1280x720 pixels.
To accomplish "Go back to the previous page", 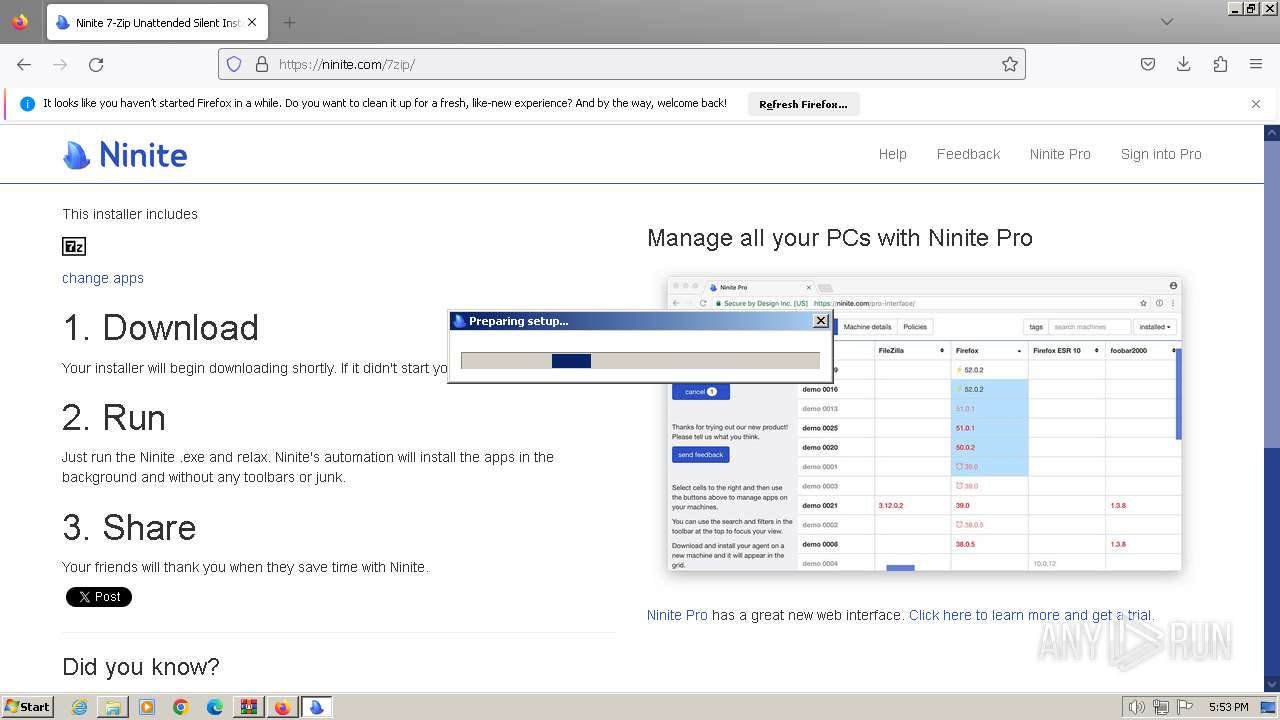I will click(x=24, y=64).
